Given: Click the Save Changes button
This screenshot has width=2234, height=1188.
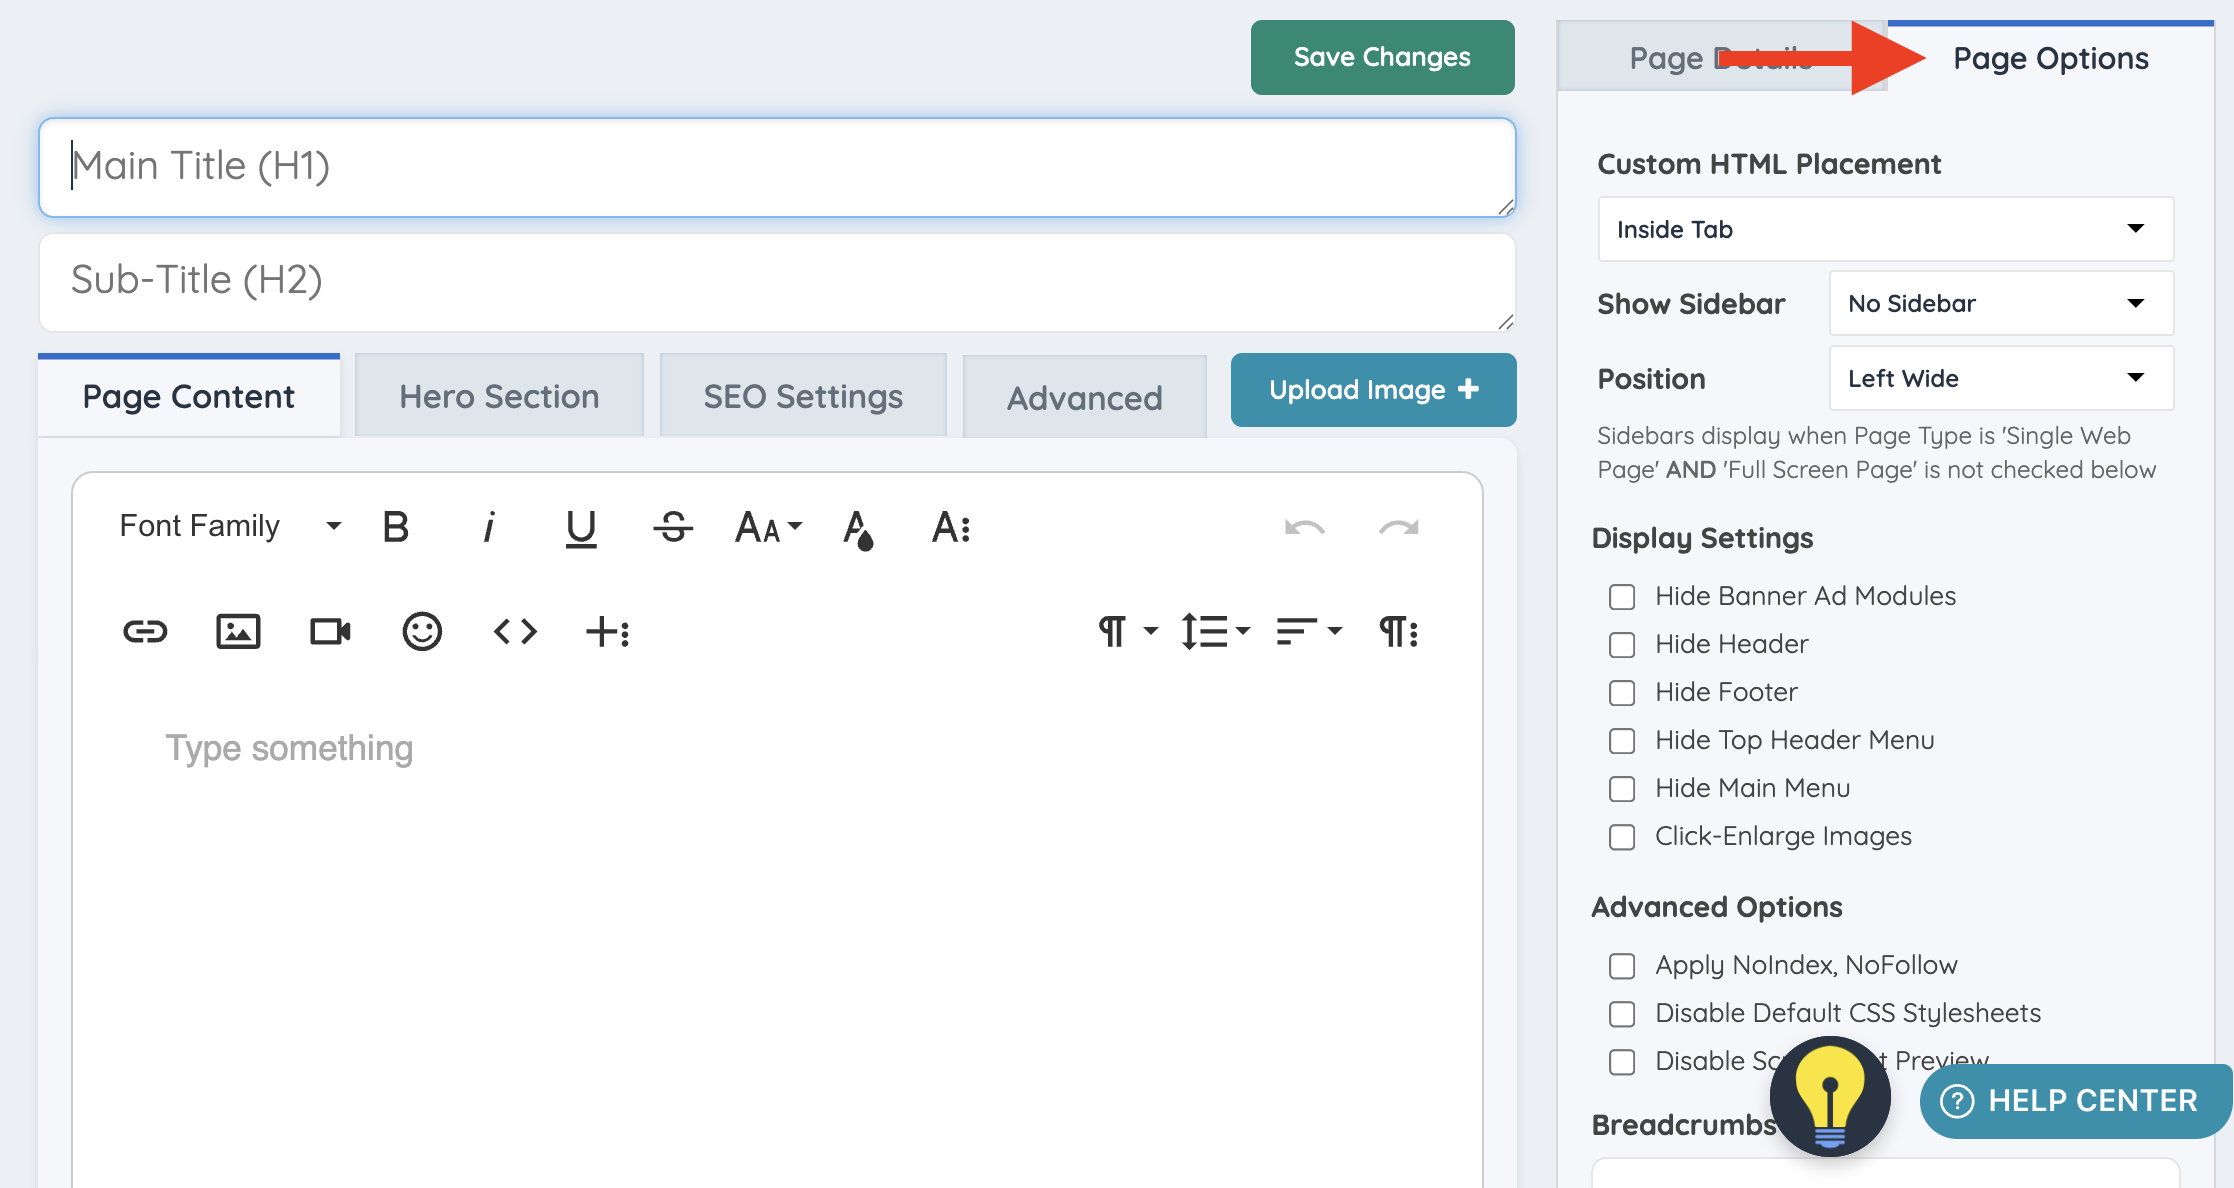Looking at the screenshot, I should [x=1382, y=57].
